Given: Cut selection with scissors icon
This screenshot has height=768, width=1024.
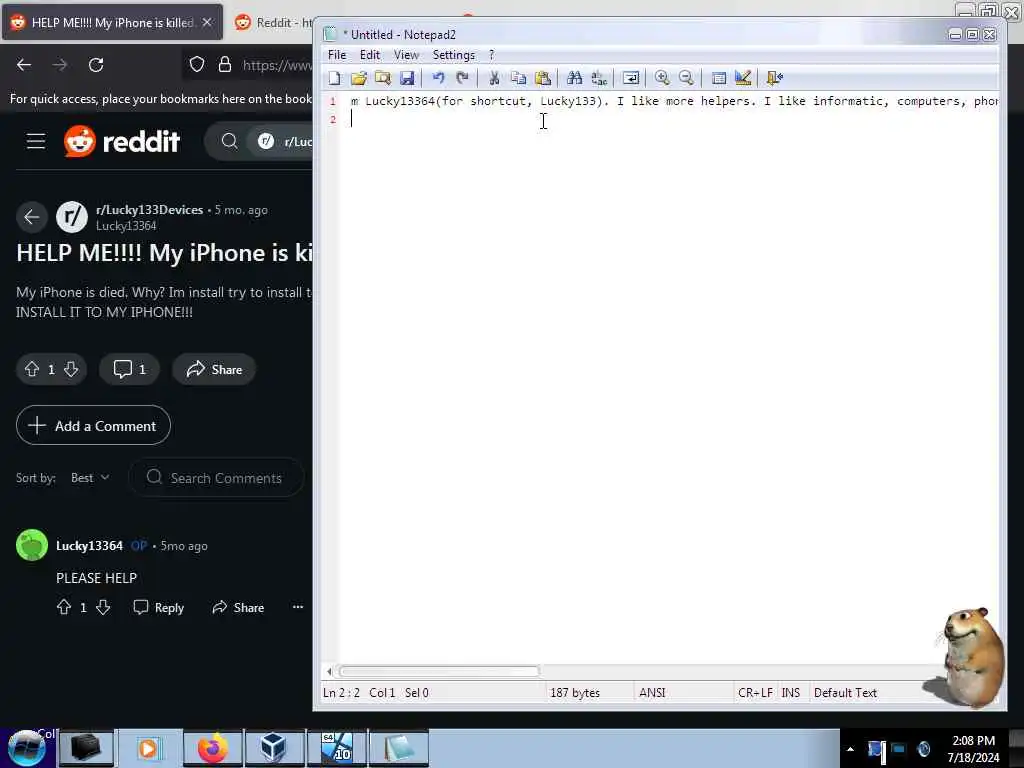Looking at the screenshot, I should [494, 78].
